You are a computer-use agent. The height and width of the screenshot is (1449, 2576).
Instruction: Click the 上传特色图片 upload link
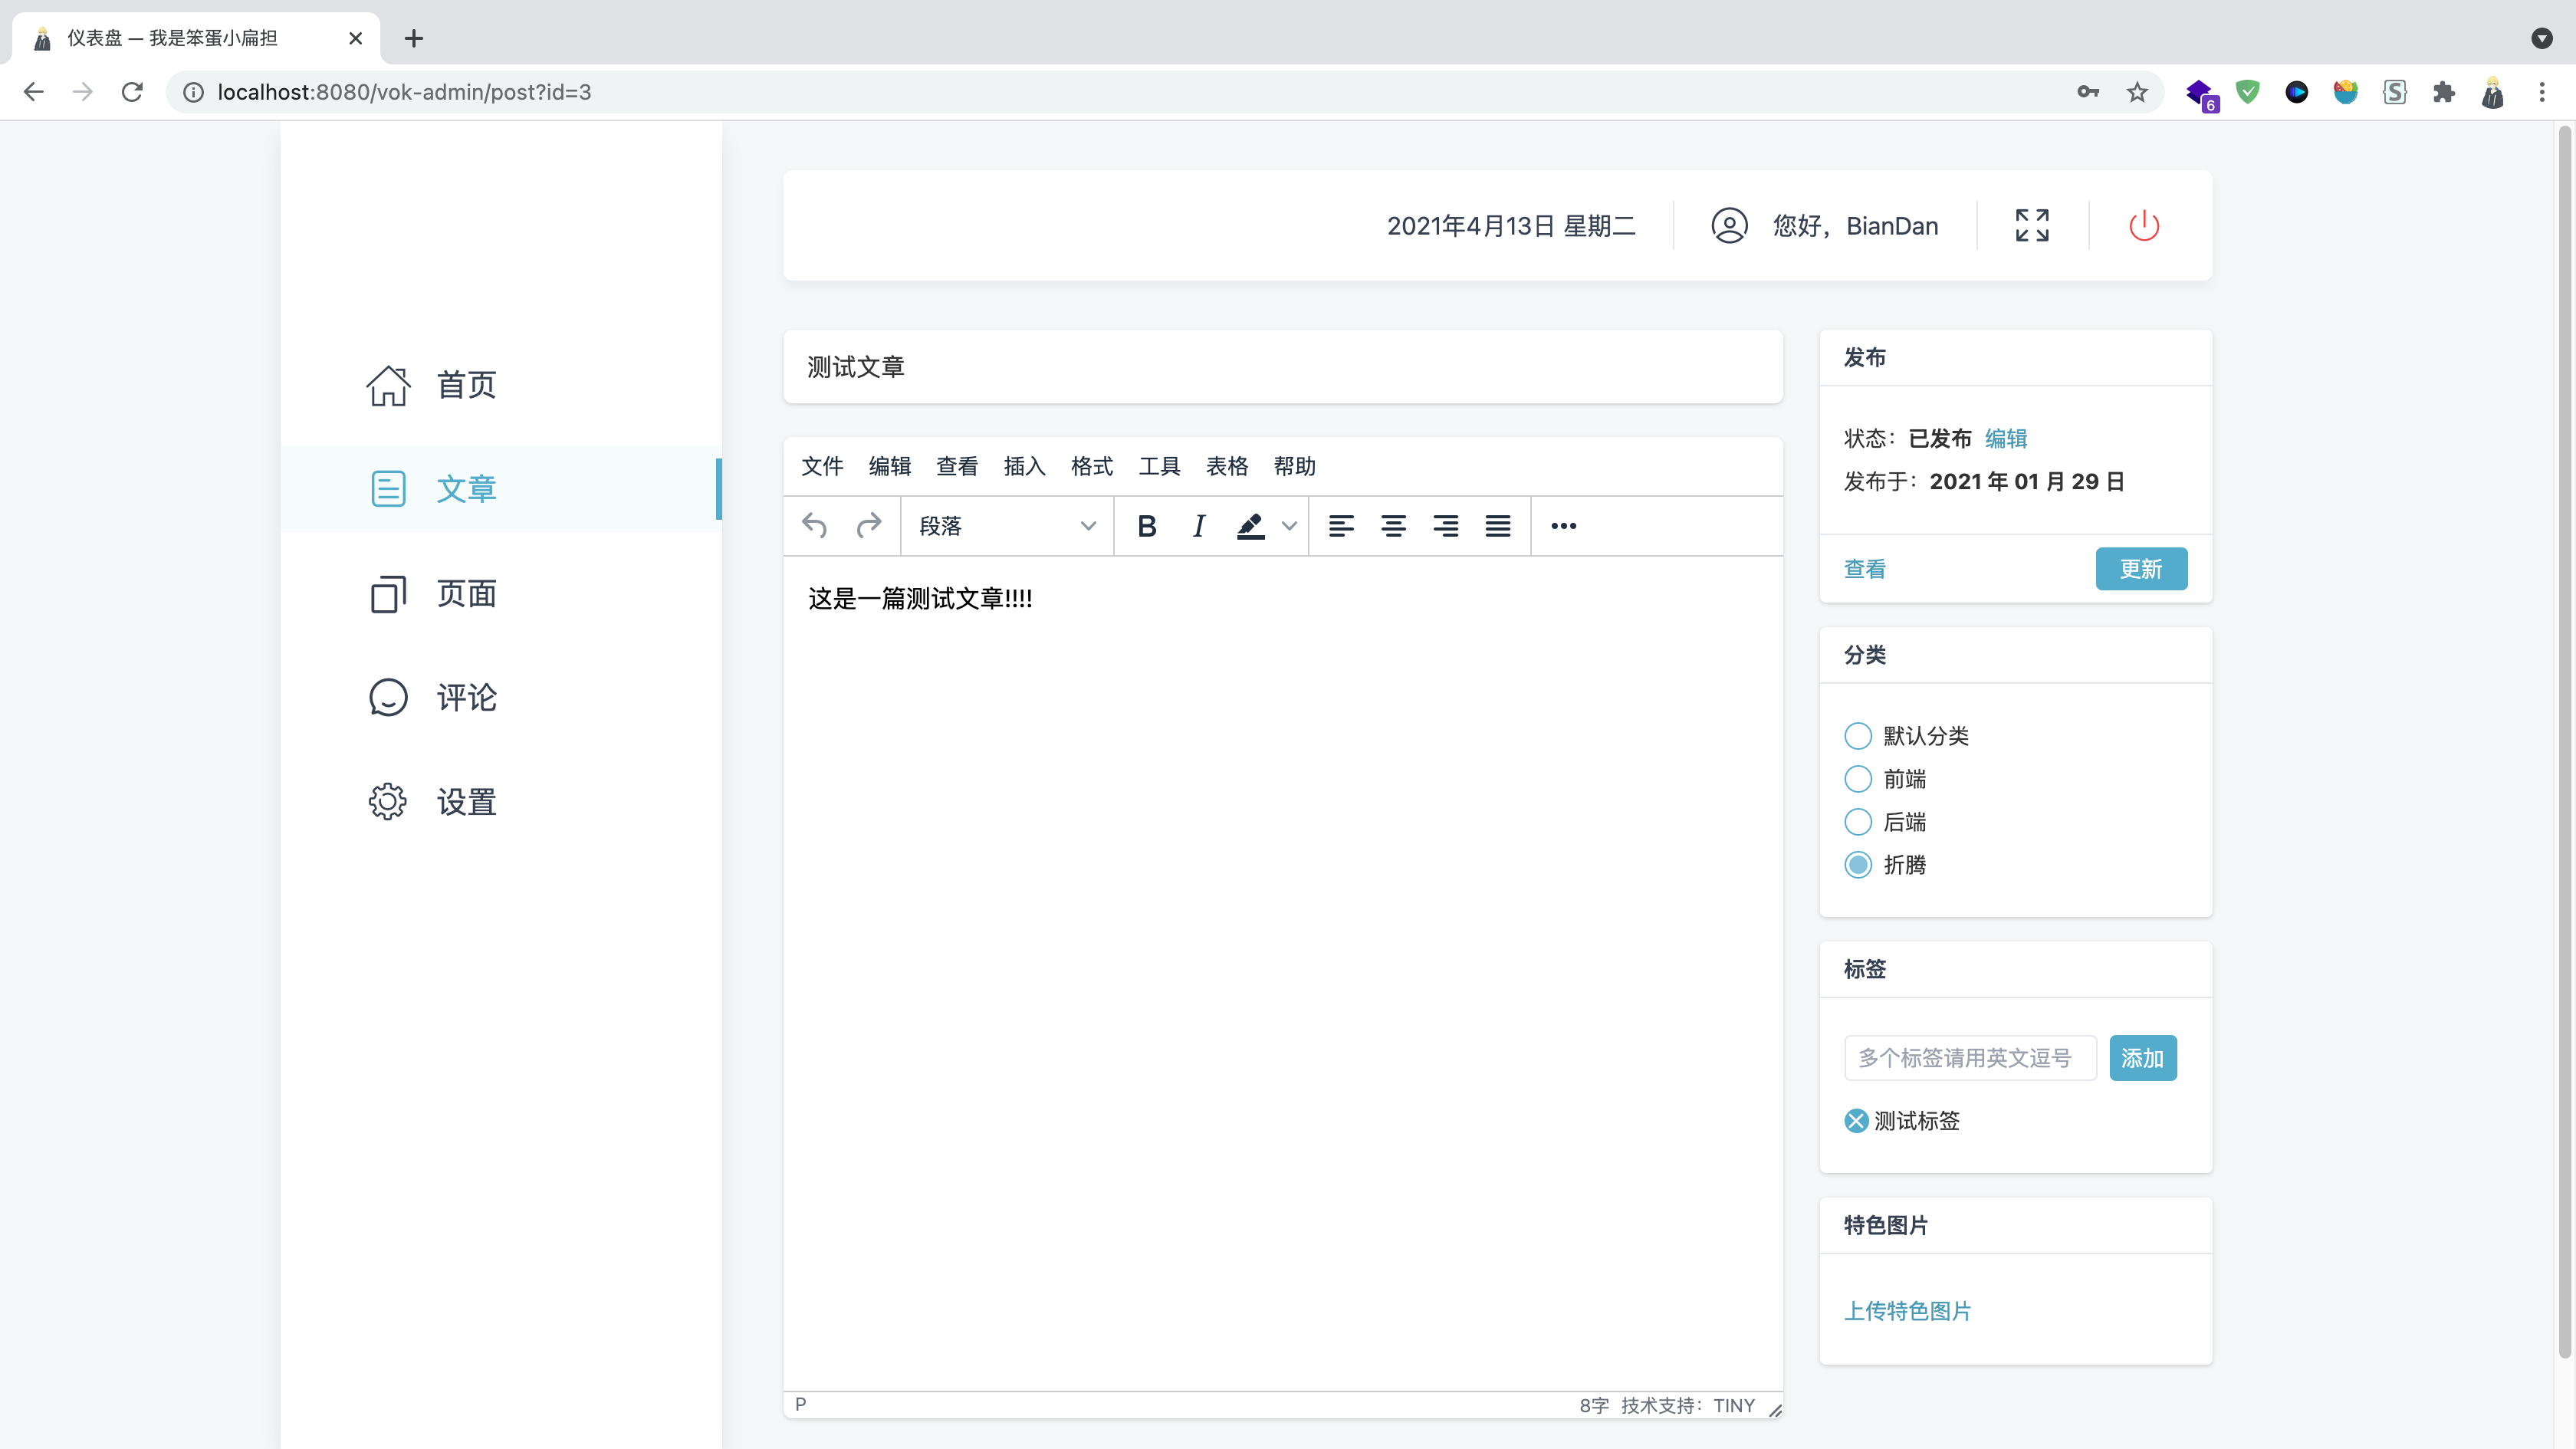pos(1907,1311)
